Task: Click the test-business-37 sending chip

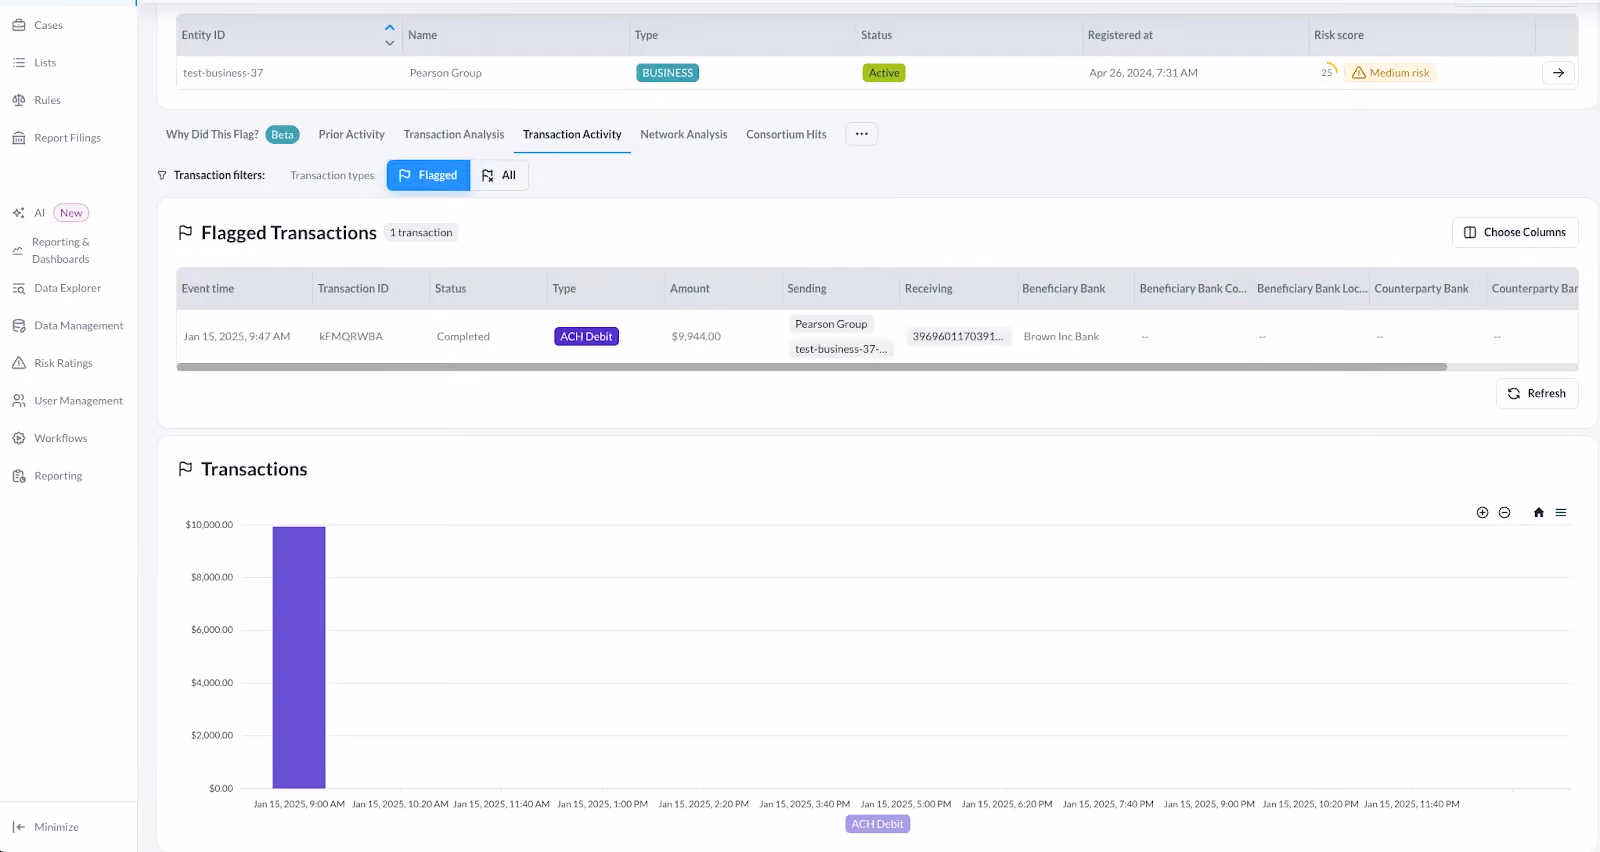Action: (x=841, y=349)
